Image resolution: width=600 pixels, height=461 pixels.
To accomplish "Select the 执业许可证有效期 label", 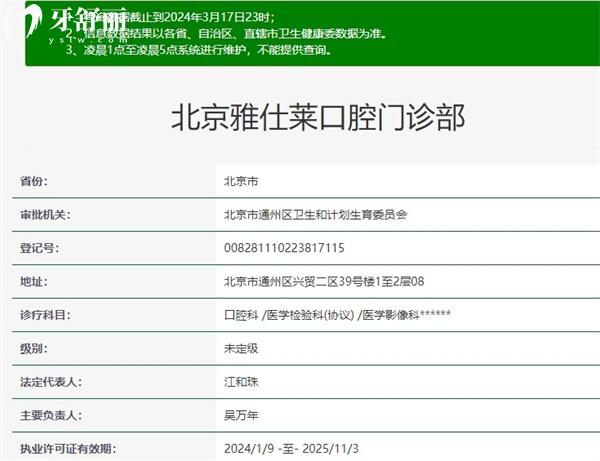I will click(68, 448).
